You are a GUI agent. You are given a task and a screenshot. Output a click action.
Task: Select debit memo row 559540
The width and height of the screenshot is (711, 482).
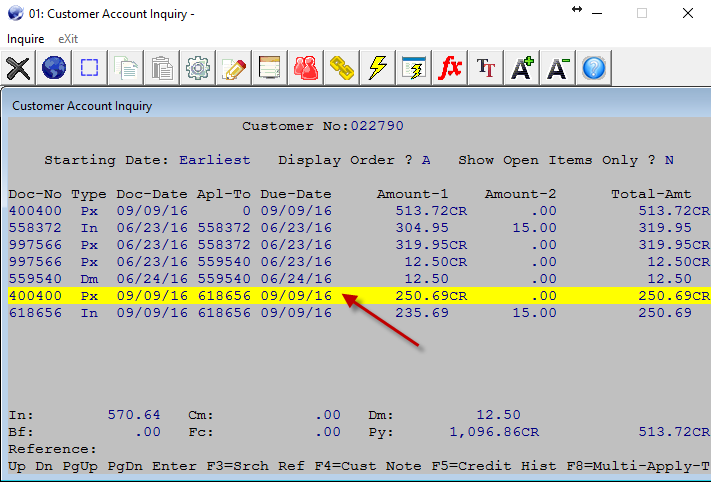[359, 278]
